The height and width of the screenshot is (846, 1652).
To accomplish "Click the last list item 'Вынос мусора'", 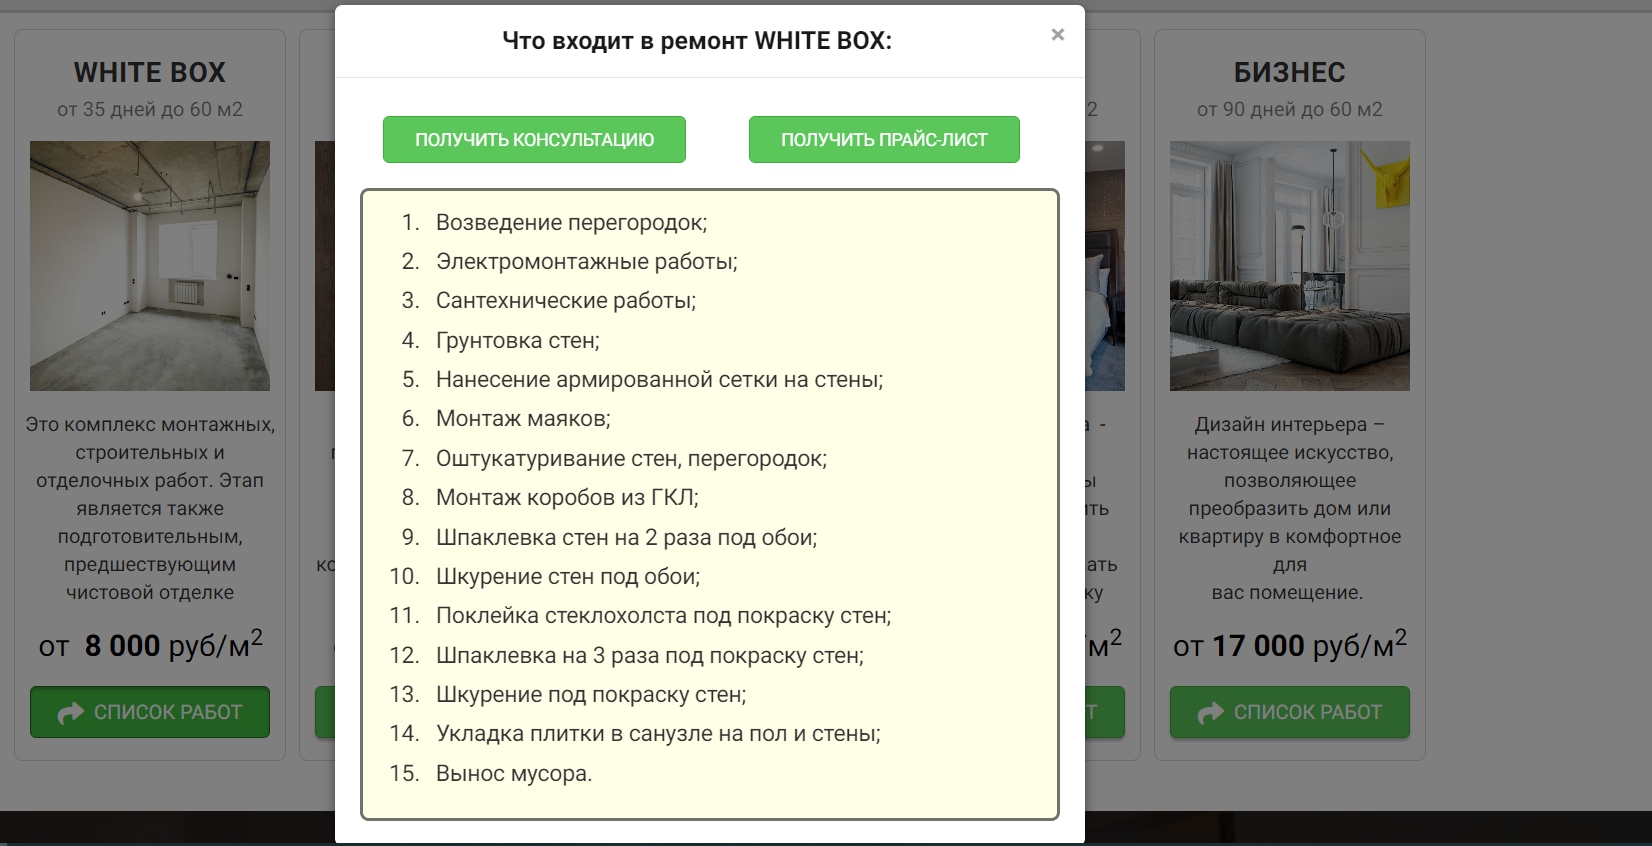I will [514, 774].
